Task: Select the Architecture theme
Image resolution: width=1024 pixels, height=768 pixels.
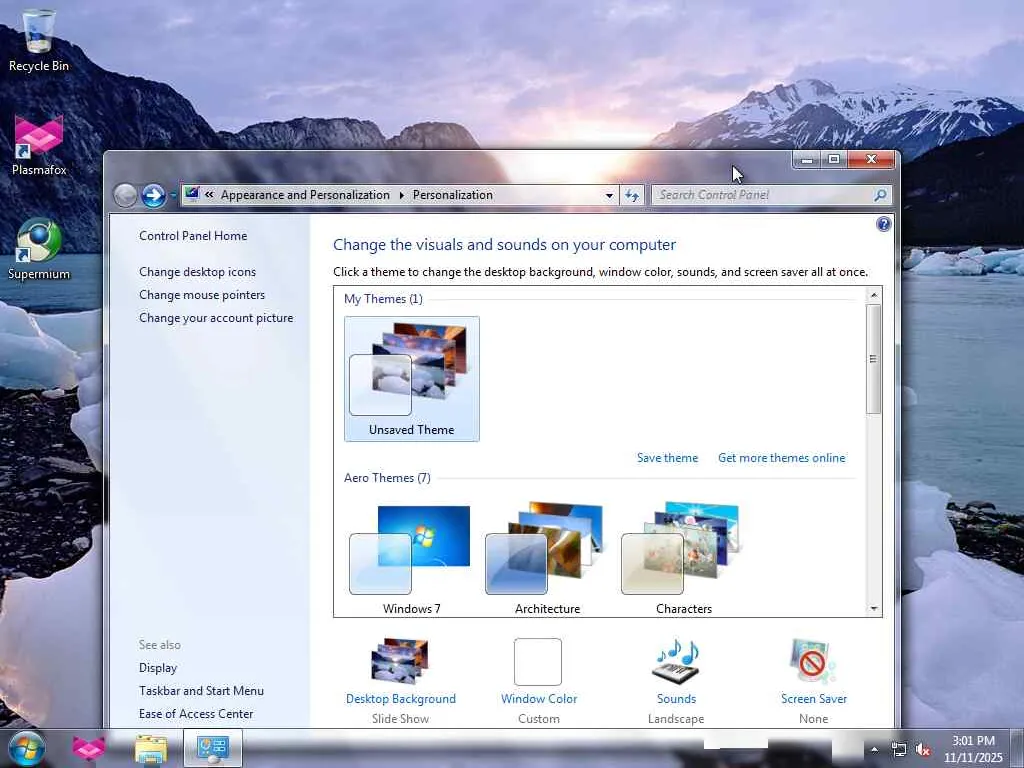Action: coord(547,557)
